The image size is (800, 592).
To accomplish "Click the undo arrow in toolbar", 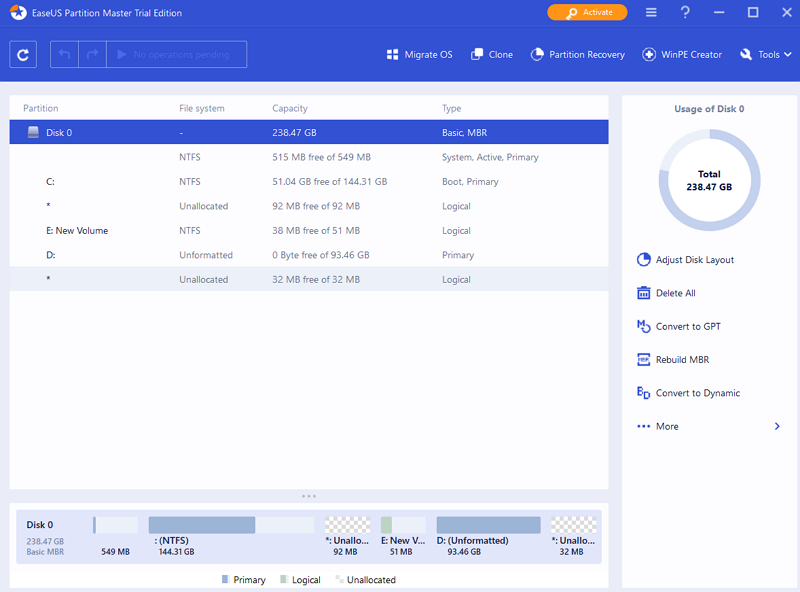I will click(x=66, y=55).
